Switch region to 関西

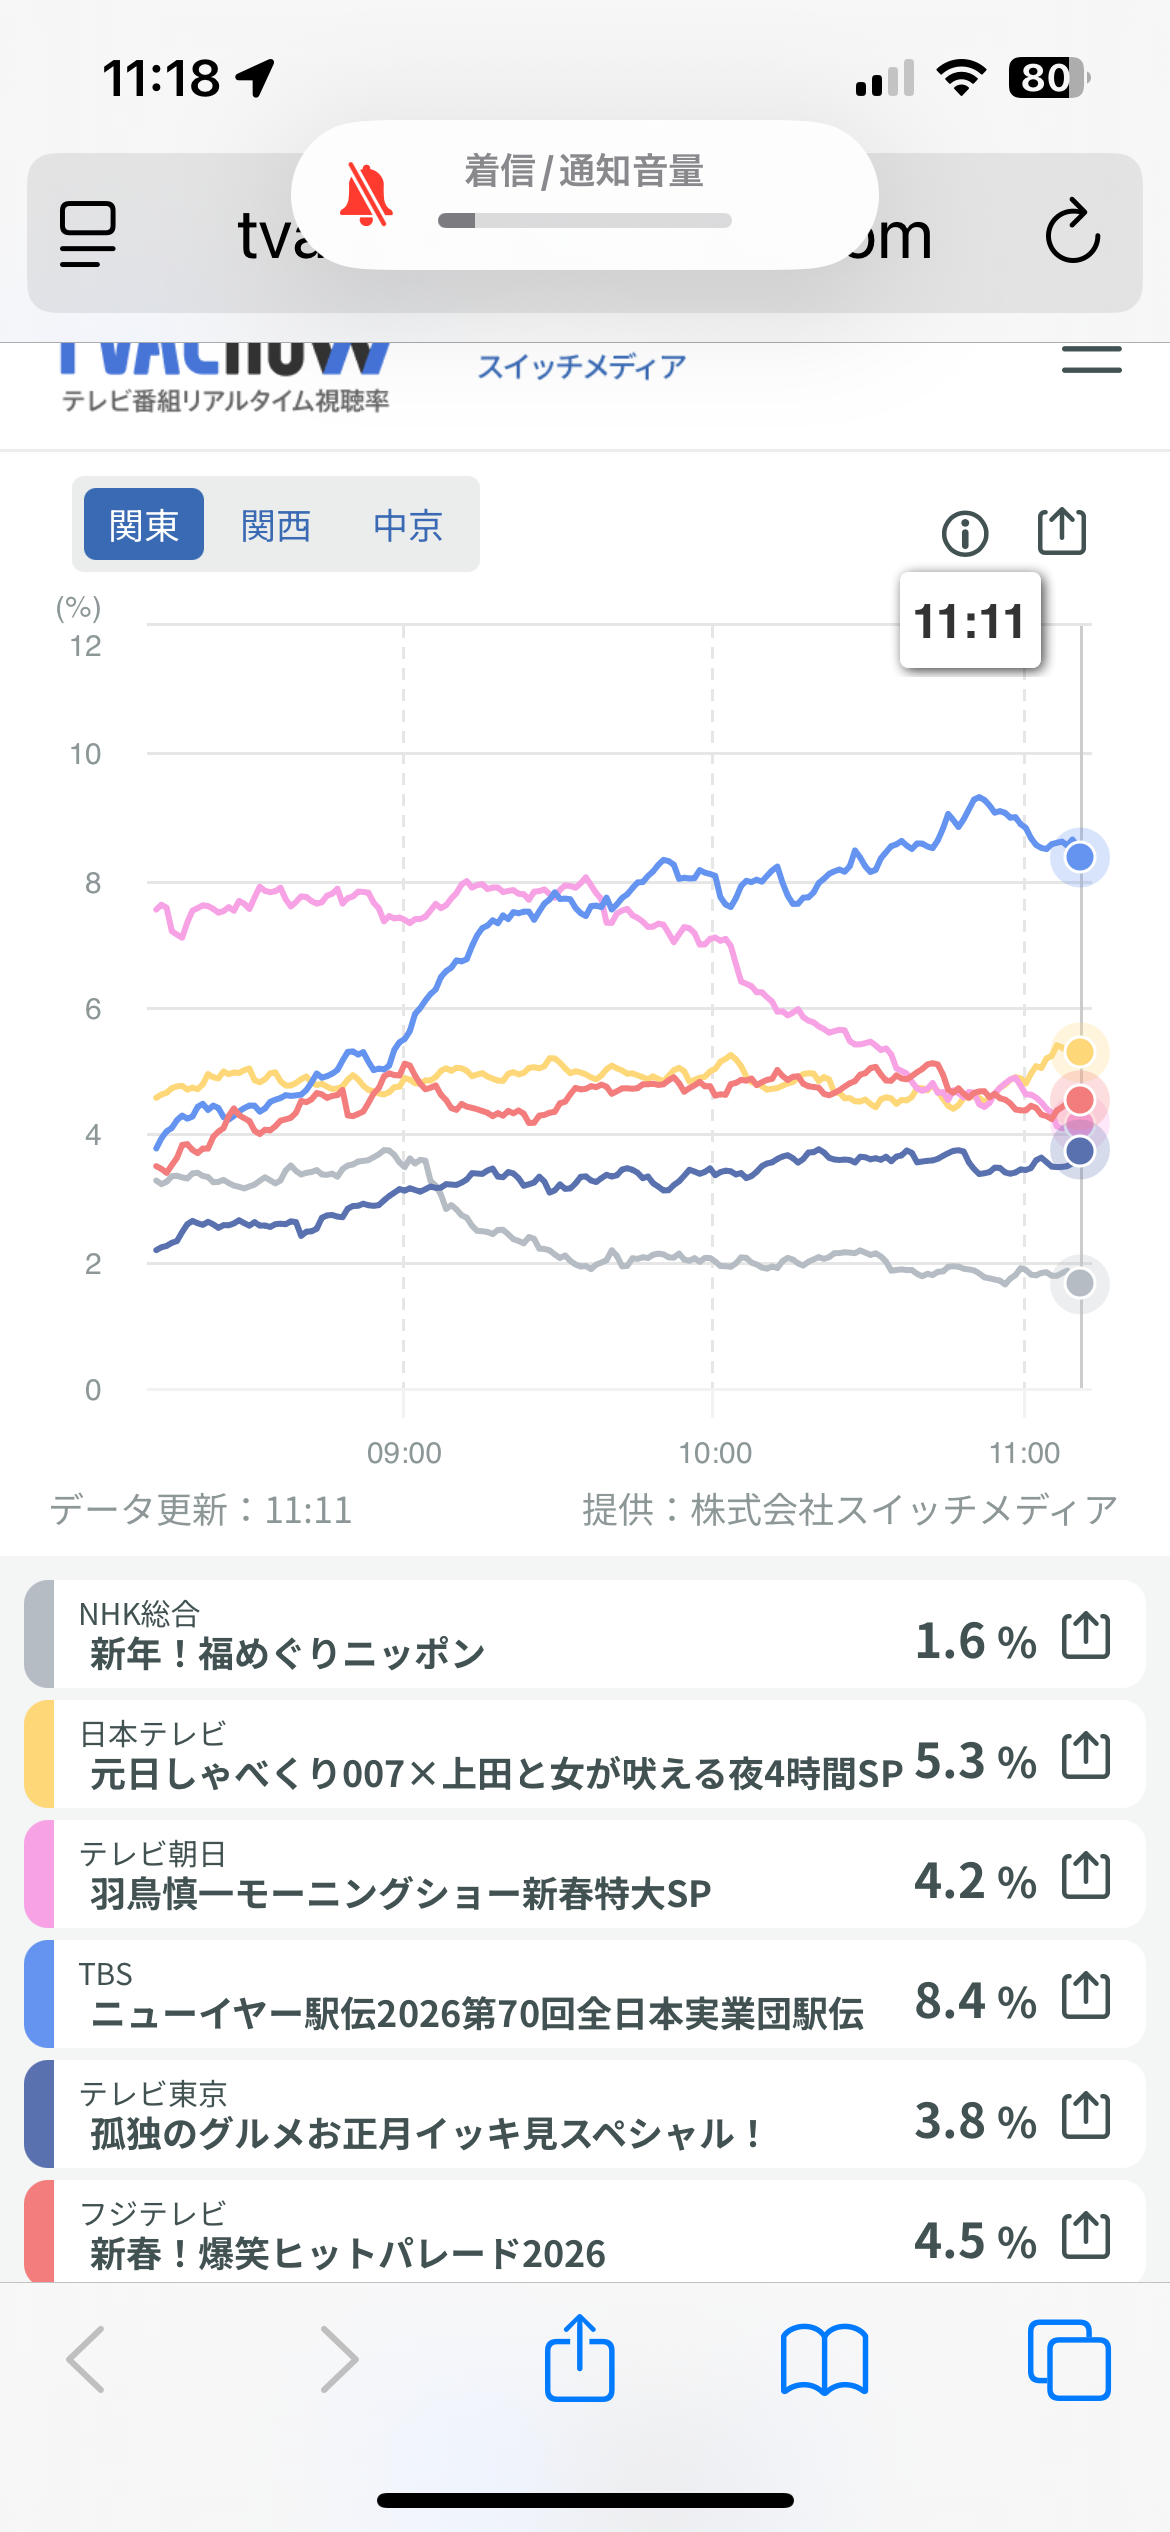pos(276,525)
